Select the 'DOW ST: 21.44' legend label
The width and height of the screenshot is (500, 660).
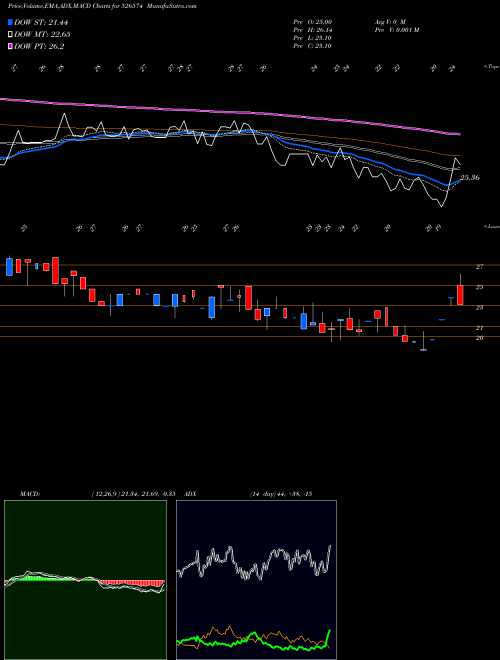pos(41,22)
